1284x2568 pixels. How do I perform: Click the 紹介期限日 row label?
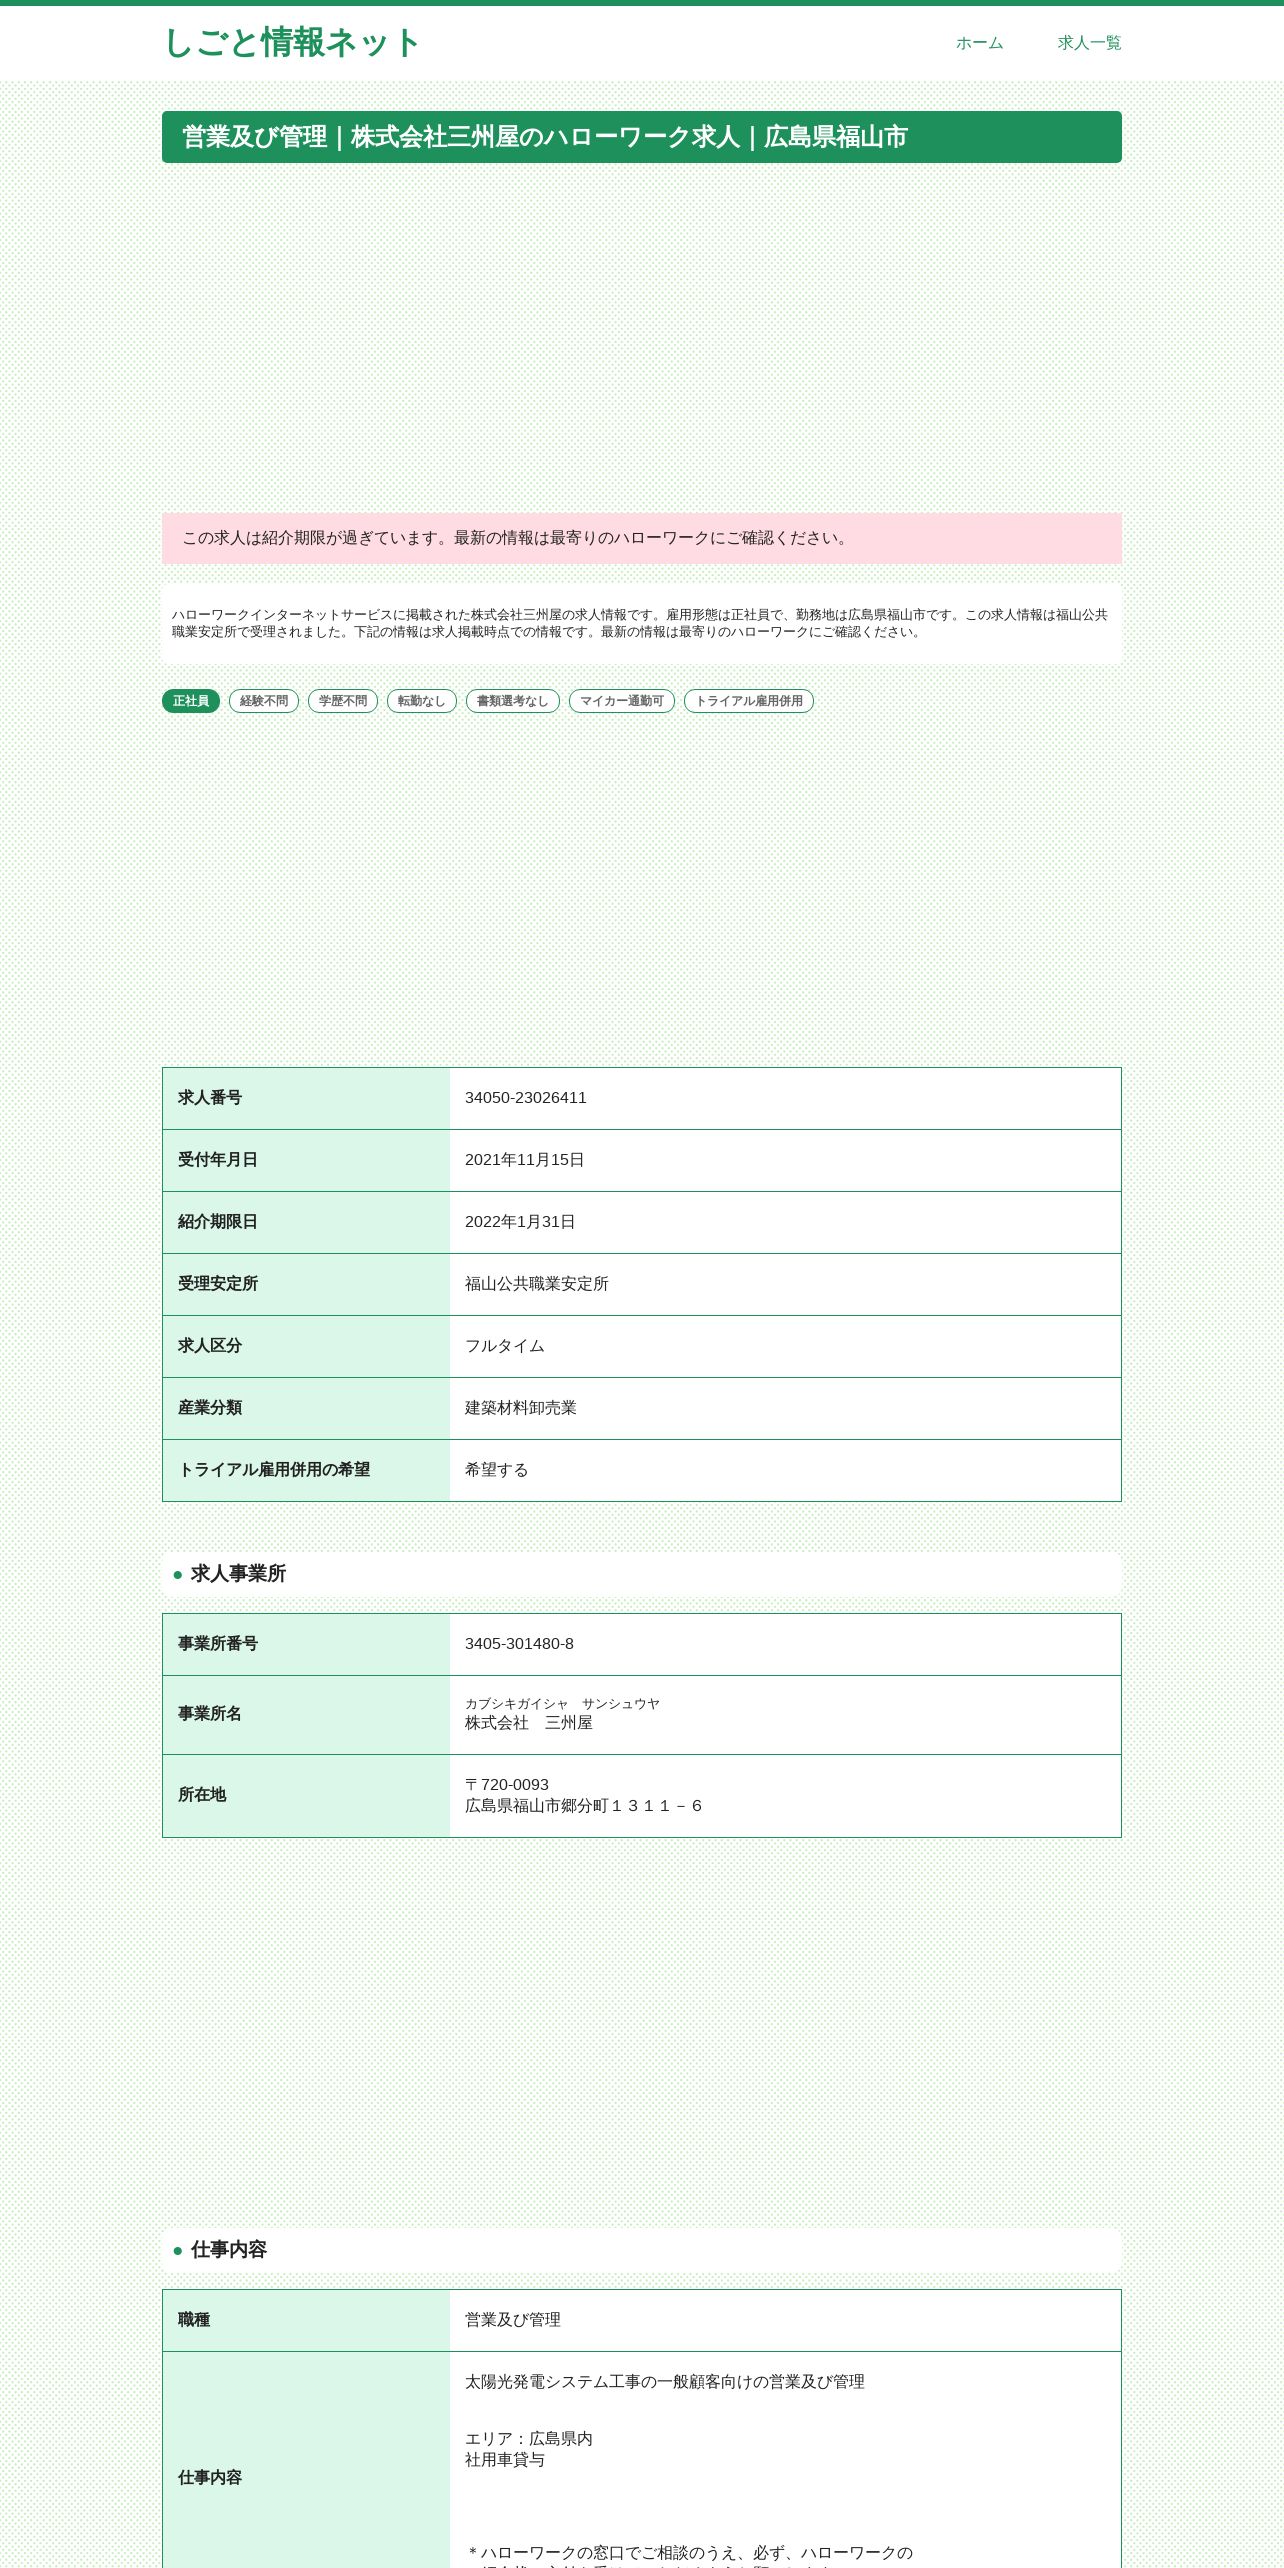pyautogui.click(x=218, y=1222)
